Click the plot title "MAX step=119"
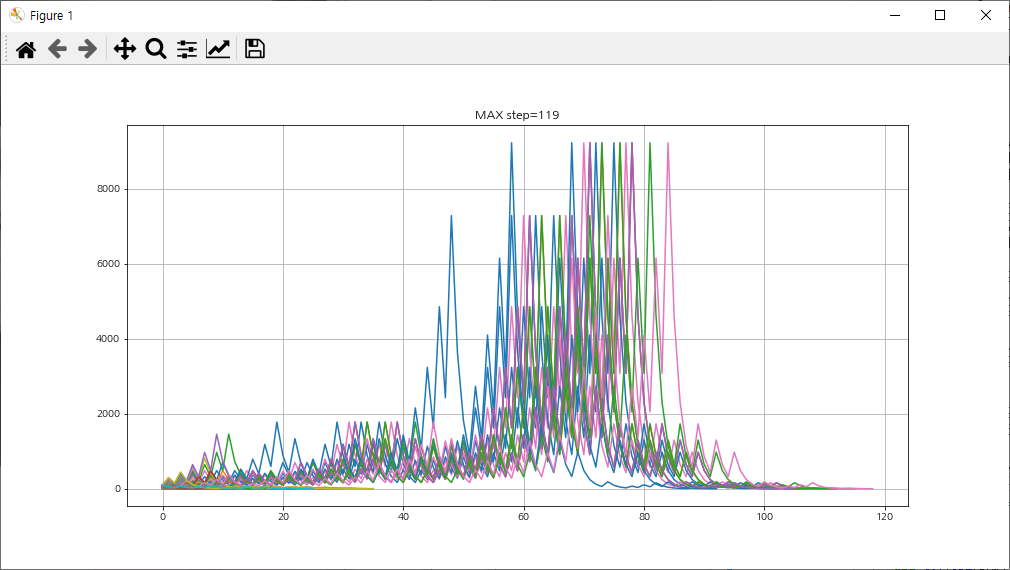1010x570 pixels. point(517,115)
